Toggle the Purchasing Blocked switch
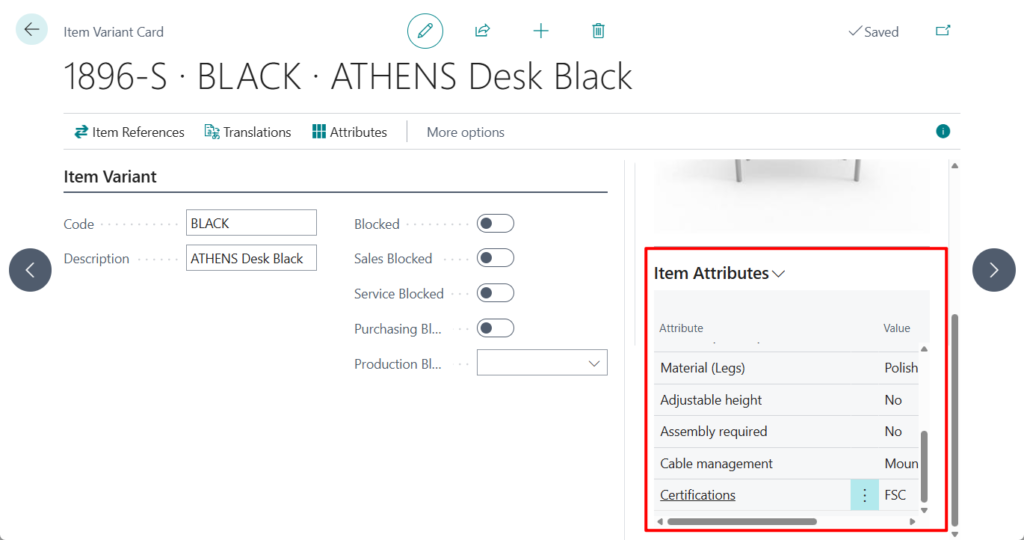 pos(495,328)
